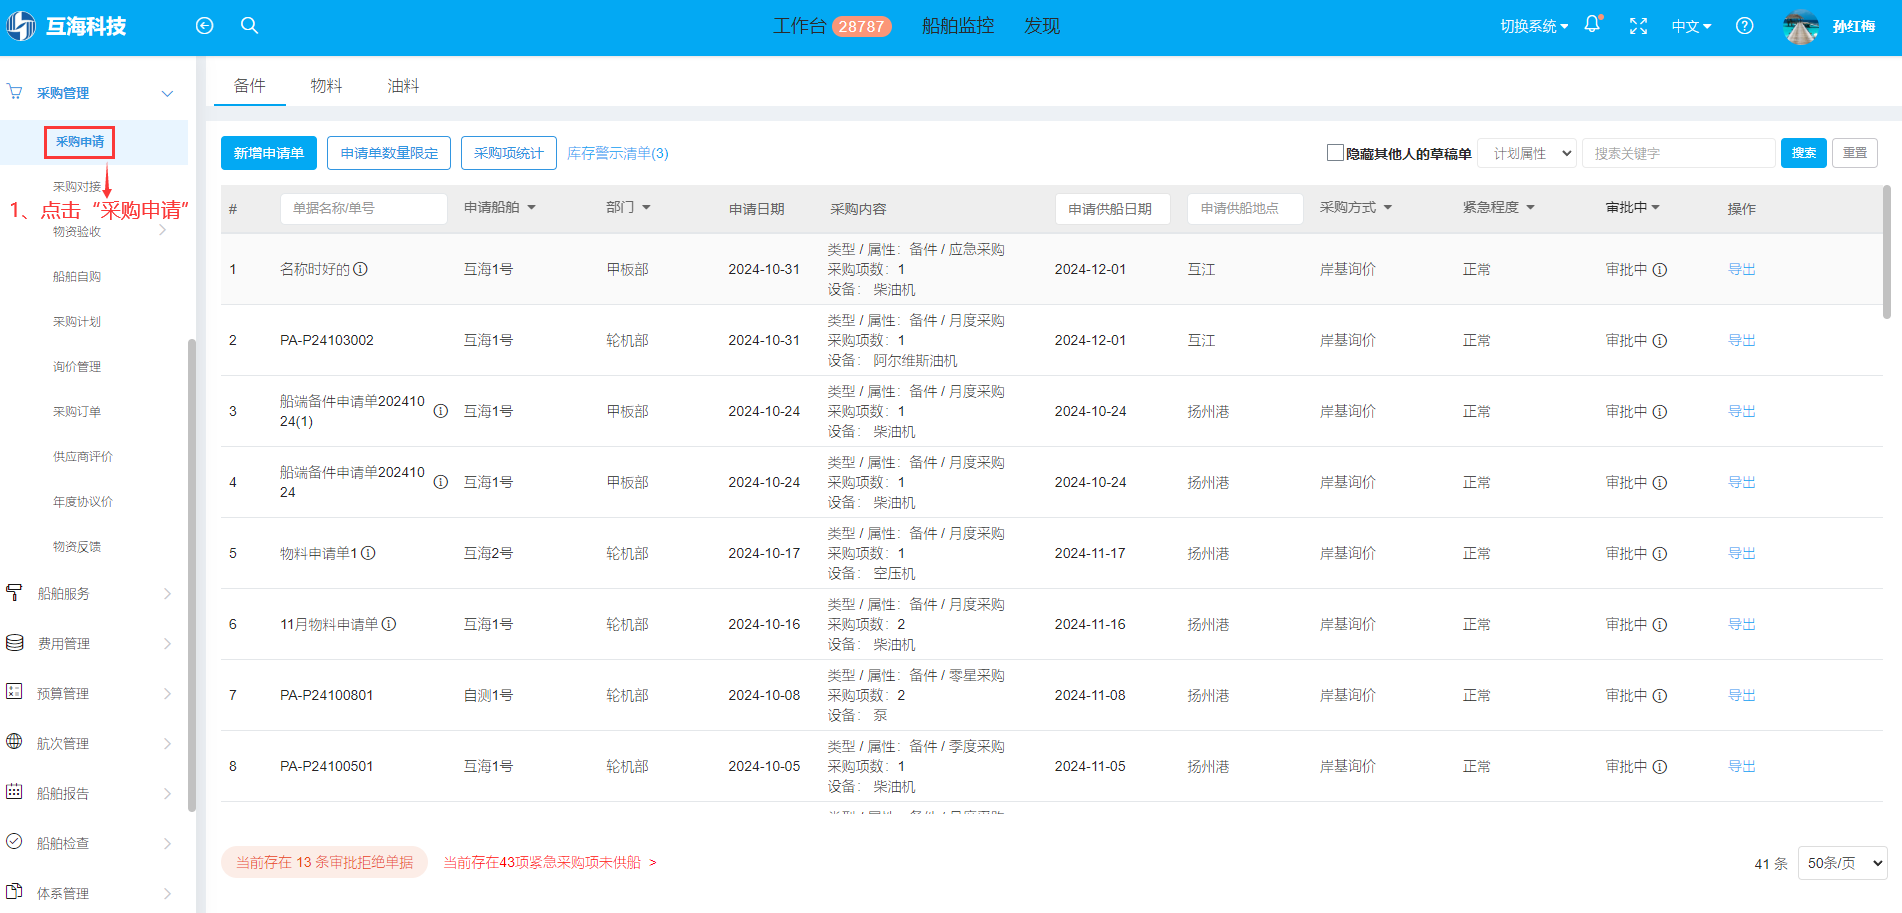Click the 重置 button
The height and width of the screenshot is (913, 1902).
pos(1855,153)
